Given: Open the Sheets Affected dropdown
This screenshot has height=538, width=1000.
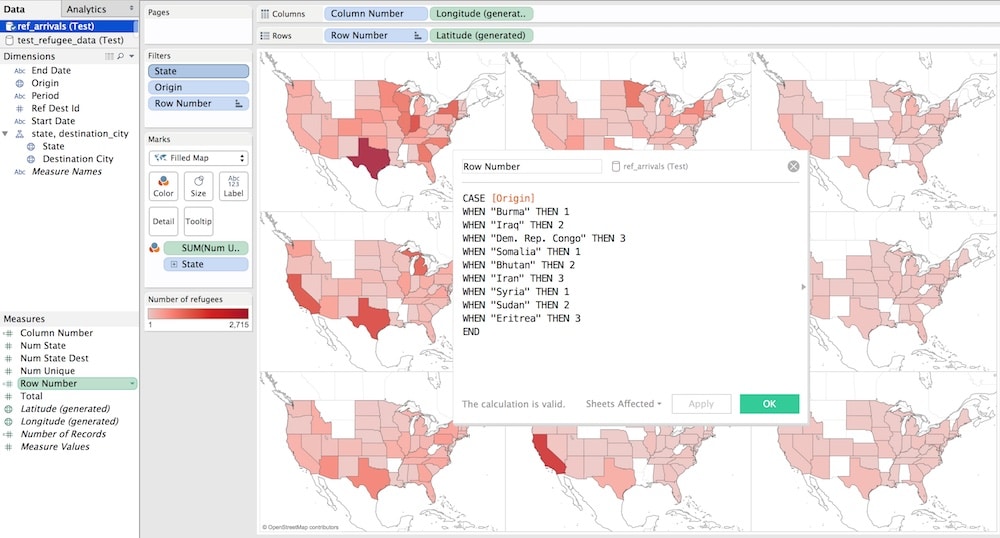Looking at the screenshot, I should tap(623, 404).
